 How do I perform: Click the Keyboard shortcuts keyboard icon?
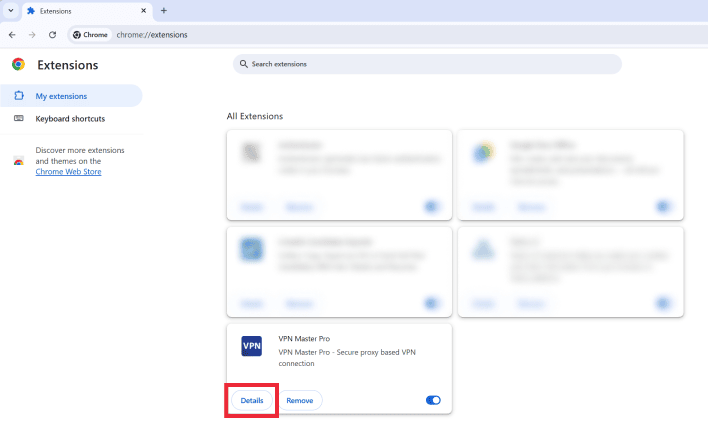coord(19,118)
